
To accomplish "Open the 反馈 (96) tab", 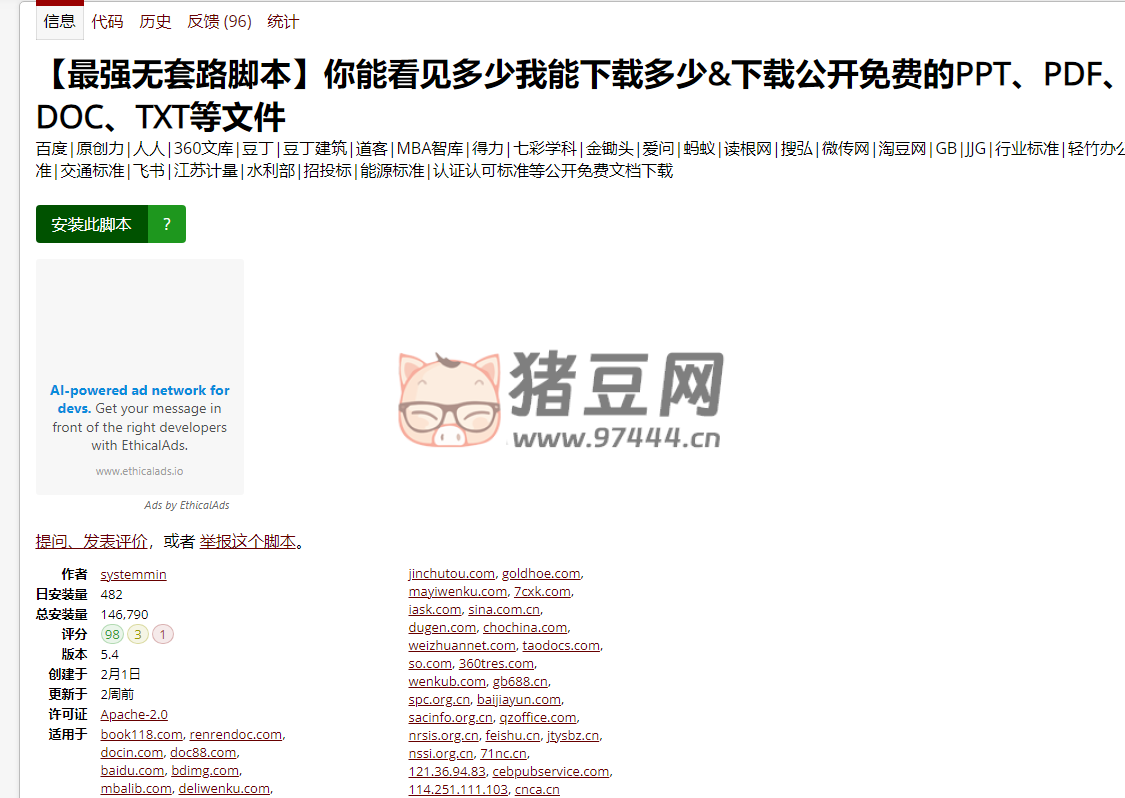I will (x=219, y=21).
